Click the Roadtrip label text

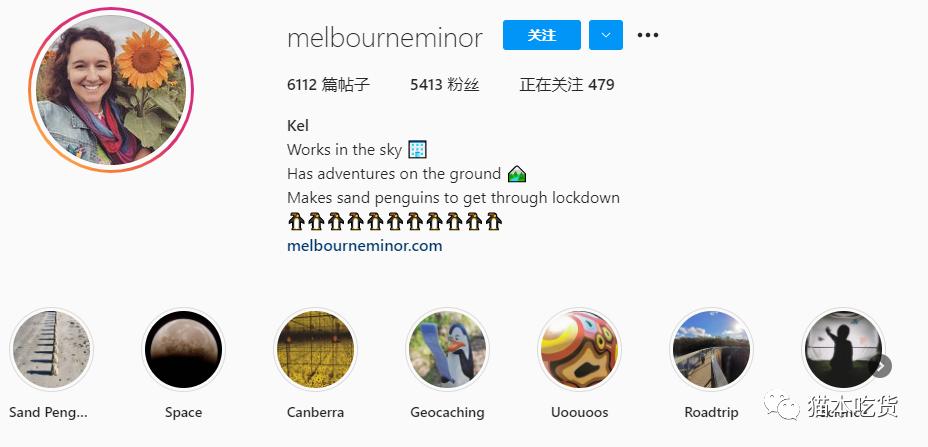[711, 413]
